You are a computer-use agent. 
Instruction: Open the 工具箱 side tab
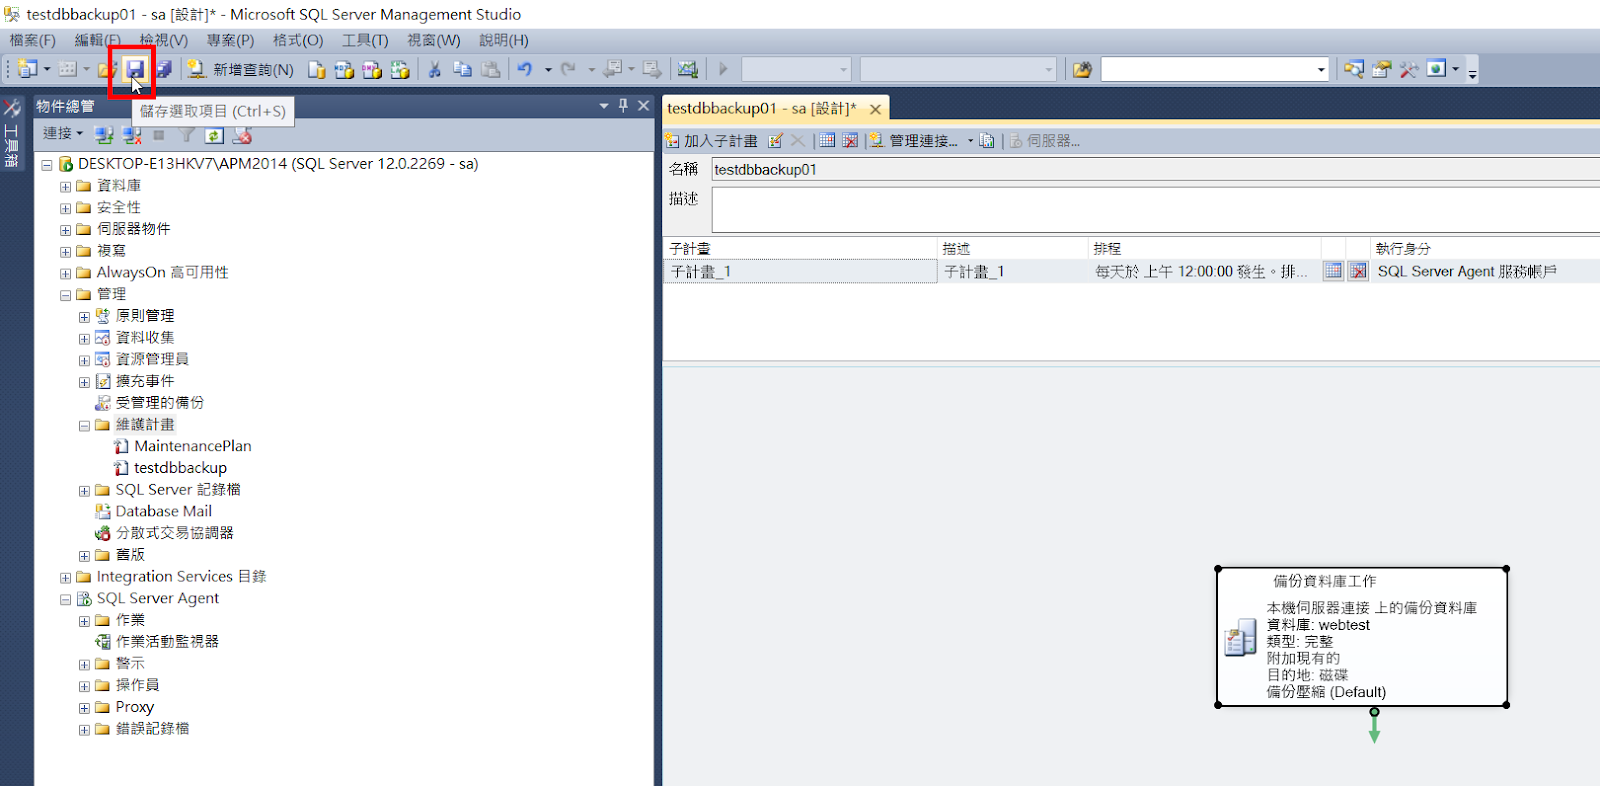(12, 133)
